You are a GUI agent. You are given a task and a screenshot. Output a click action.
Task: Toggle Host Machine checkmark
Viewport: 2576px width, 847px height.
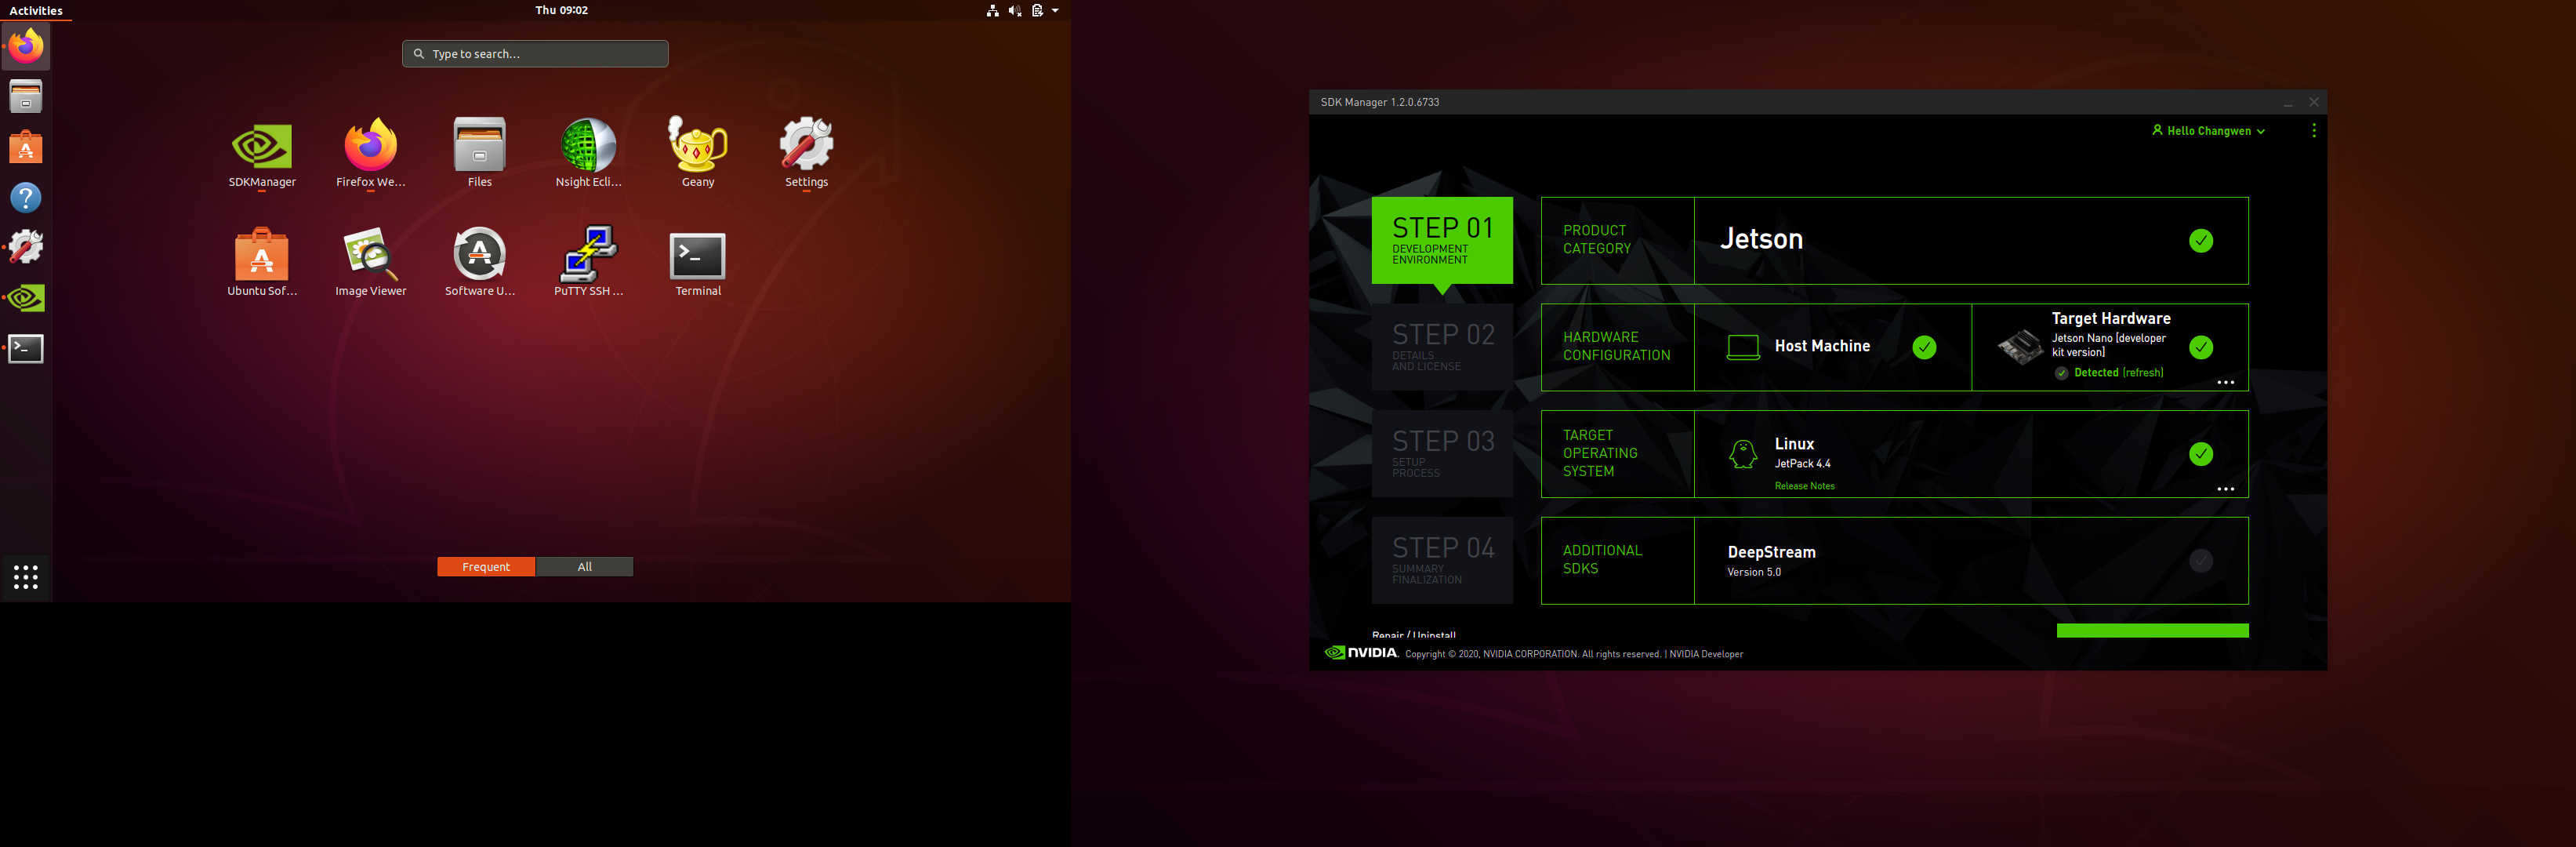1924,347
